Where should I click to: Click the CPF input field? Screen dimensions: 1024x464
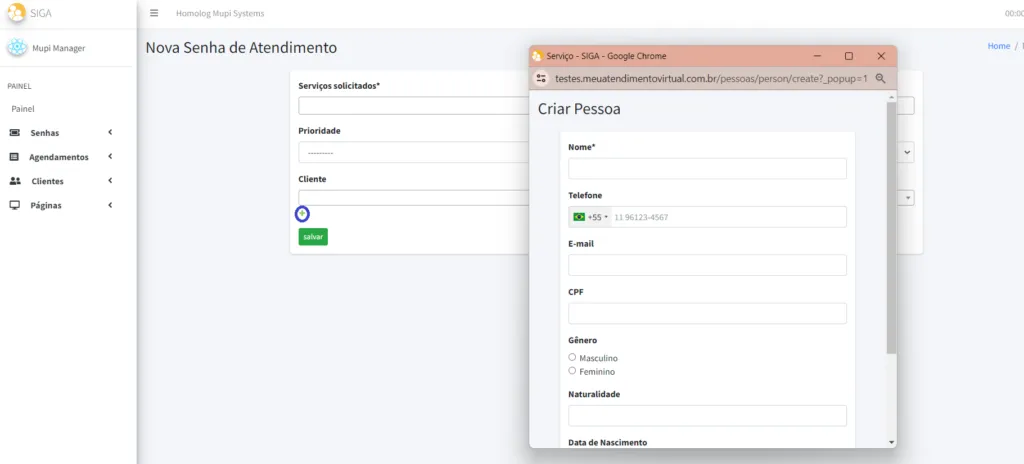click(x=707, y=313)
